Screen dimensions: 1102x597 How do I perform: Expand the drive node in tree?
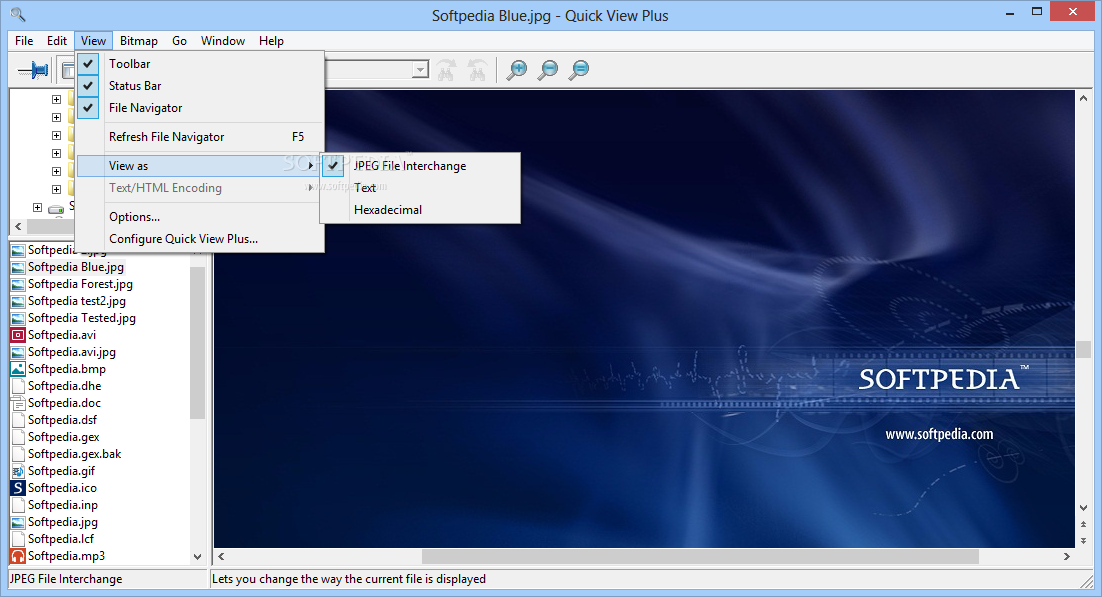pyautogui.click(x=37, y=207)
